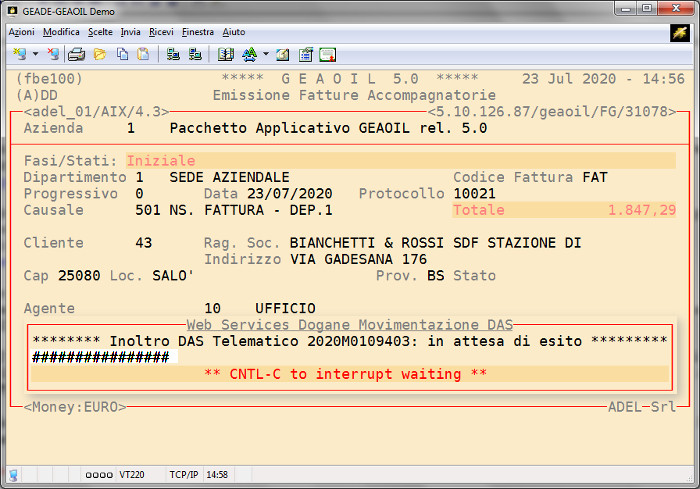Screen dimensions: 700x489
Task: Click the Codice Fattura value FAT
Action: click(x=595, y=177)
